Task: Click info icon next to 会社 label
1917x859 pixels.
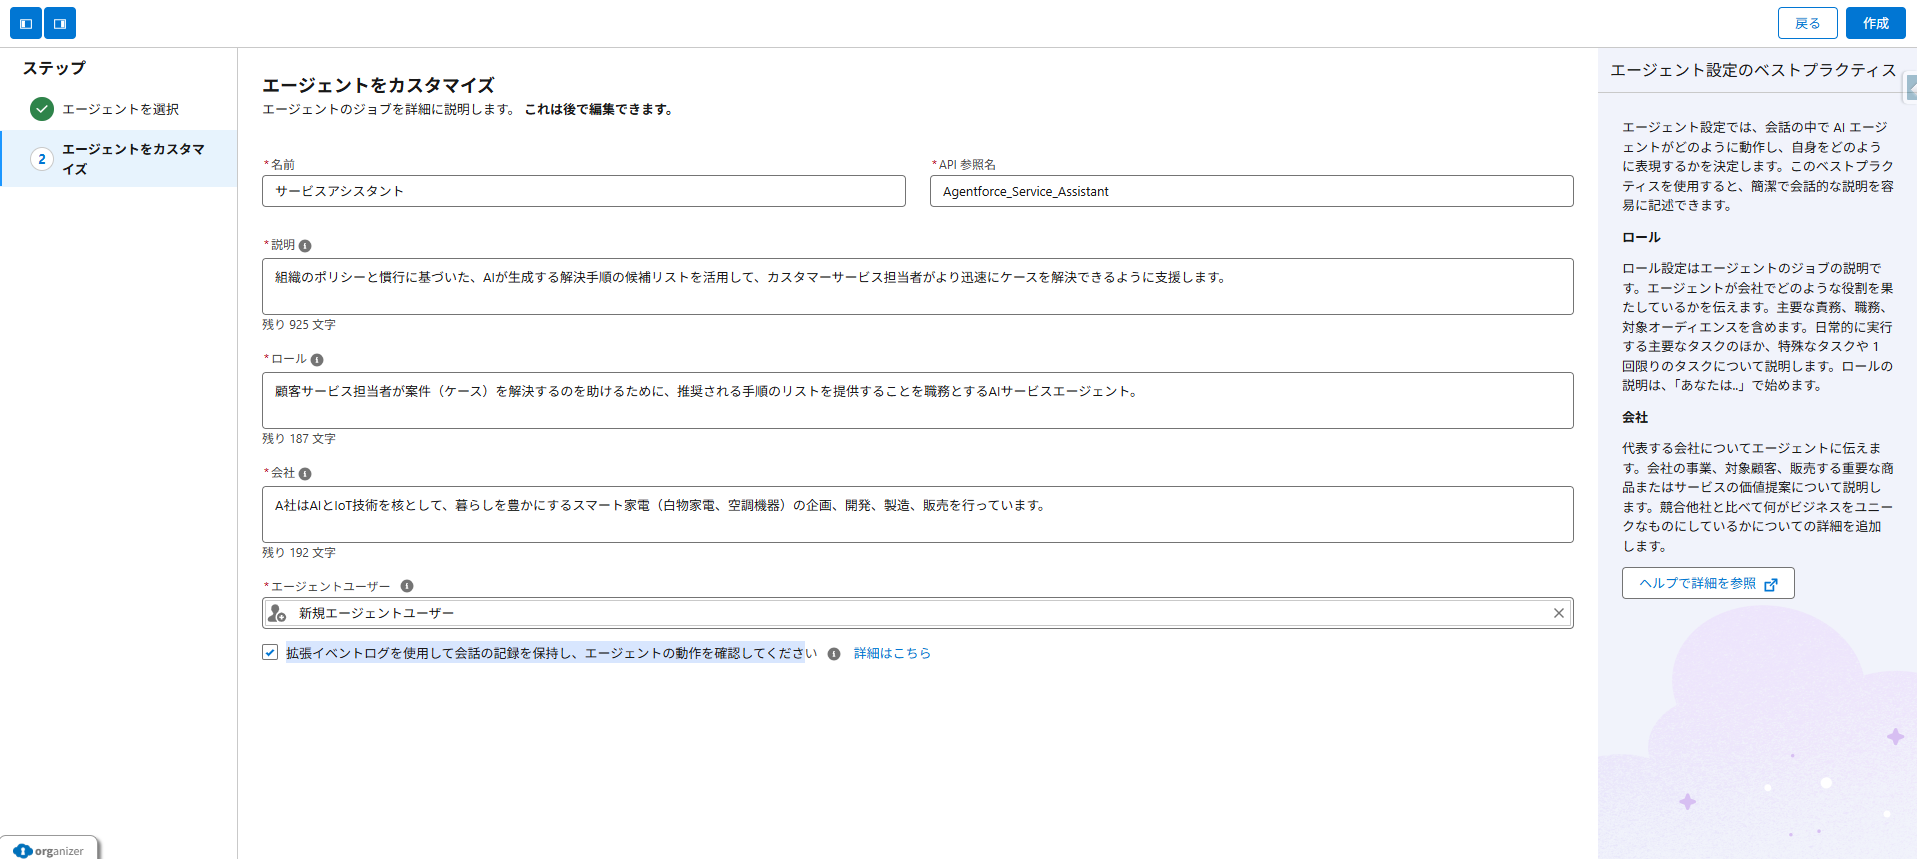Action: pos(305,474)
